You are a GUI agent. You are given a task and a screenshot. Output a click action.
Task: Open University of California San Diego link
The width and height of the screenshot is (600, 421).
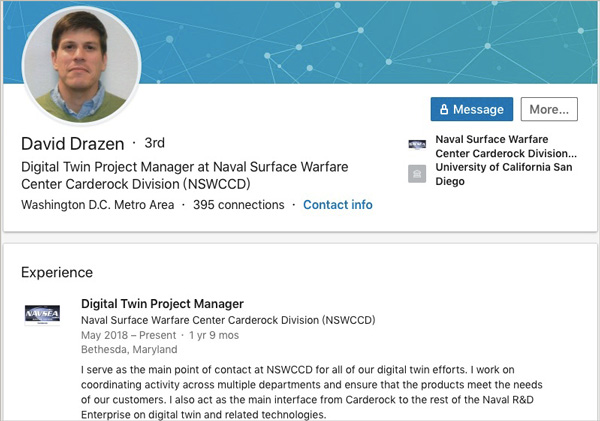506,174
